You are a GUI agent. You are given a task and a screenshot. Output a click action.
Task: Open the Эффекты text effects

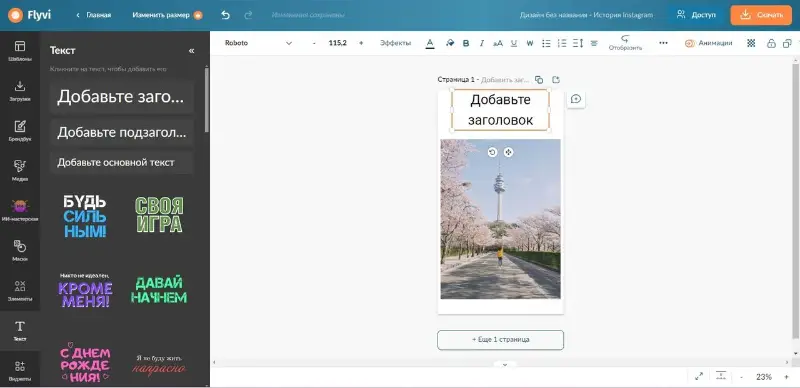(395, 43)
